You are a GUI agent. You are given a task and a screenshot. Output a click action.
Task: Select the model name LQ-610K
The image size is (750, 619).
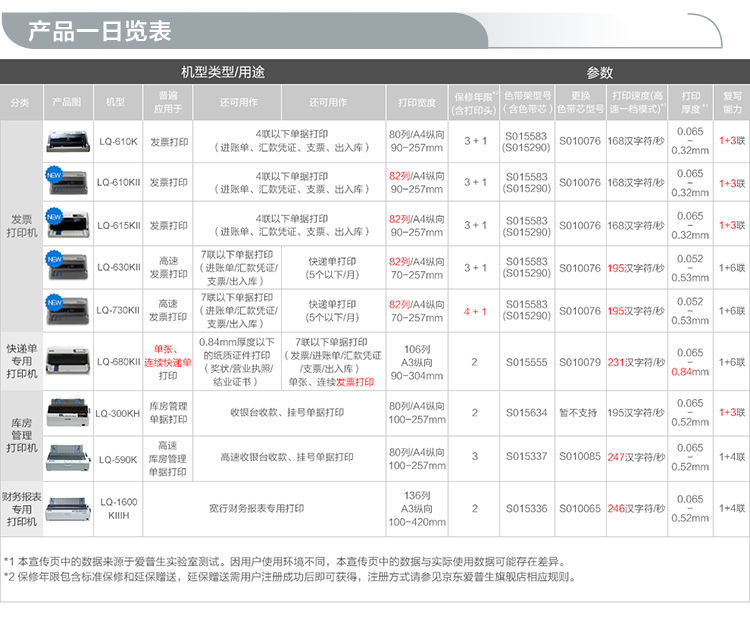(x=118, y=142)
